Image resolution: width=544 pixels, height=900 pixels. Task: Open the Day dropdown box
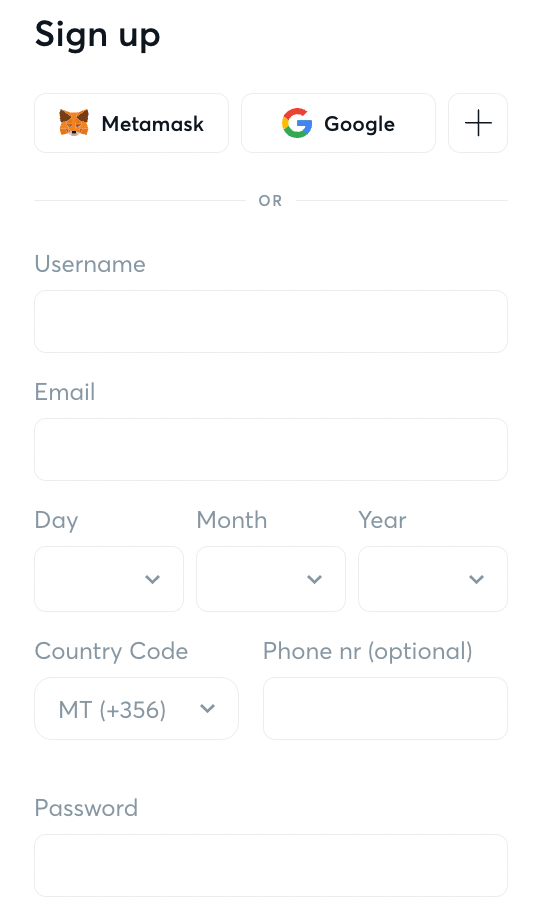pos(109,579)
